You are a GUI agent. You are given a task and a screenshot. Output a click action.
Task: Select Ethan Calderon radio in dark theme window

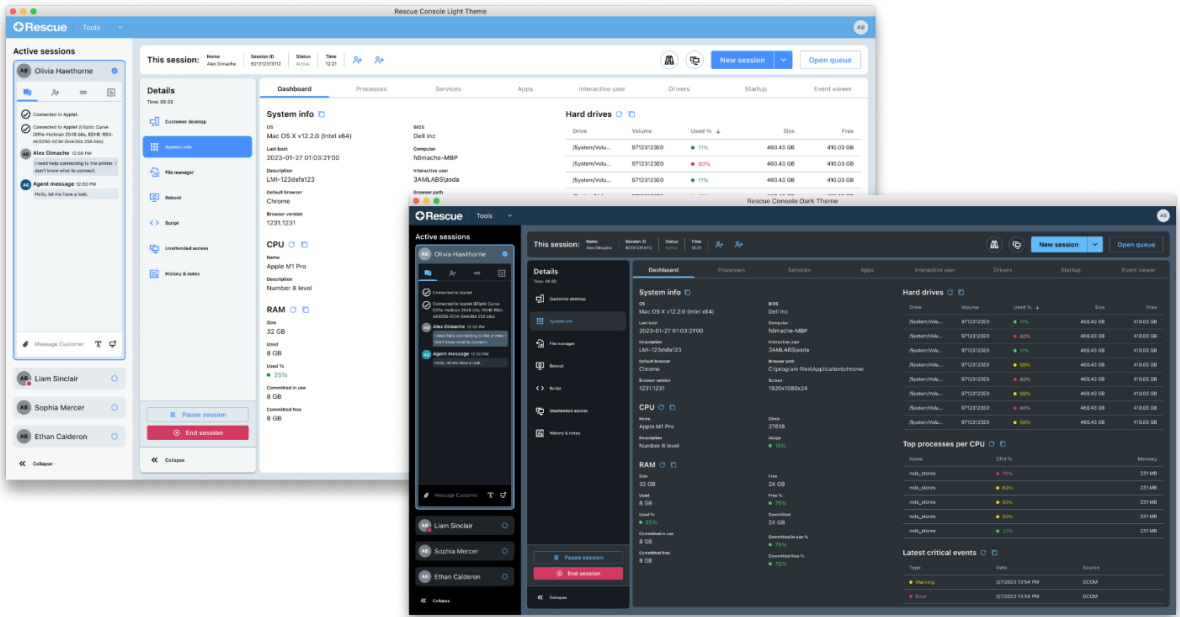(x=505, y=577)
